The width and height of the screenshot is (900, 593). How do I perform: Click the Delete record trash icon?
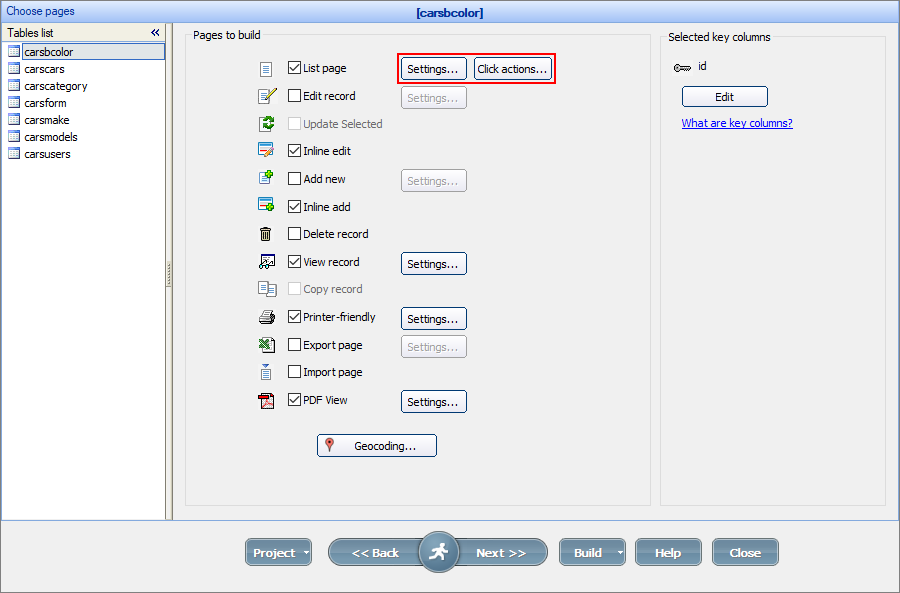(267, 233)
